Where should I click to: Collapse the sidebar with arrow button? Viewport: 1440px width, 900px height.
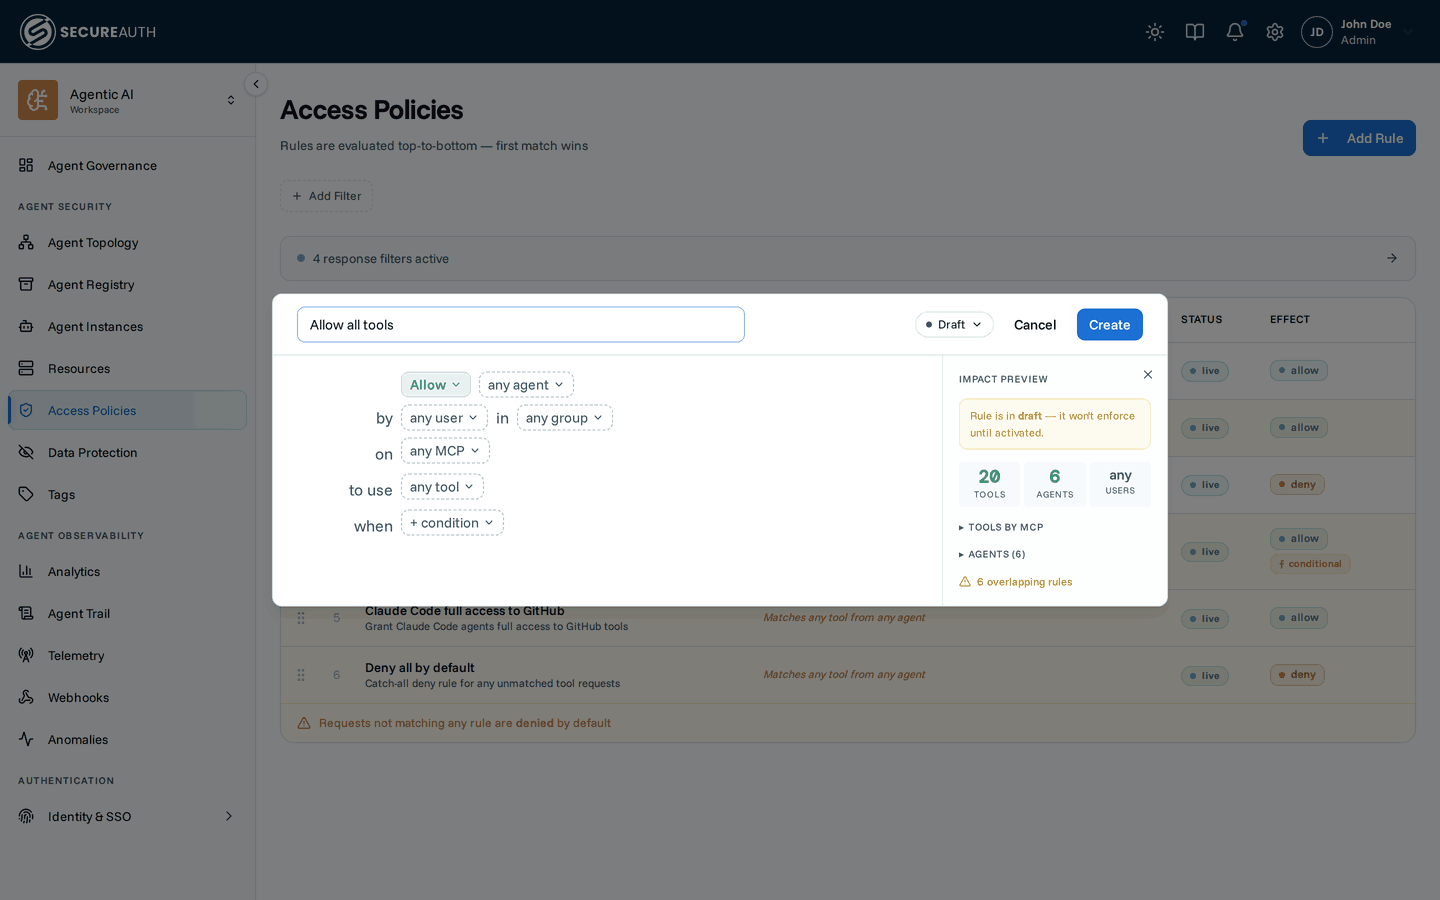pyautogui.click(x=256, y=84)
